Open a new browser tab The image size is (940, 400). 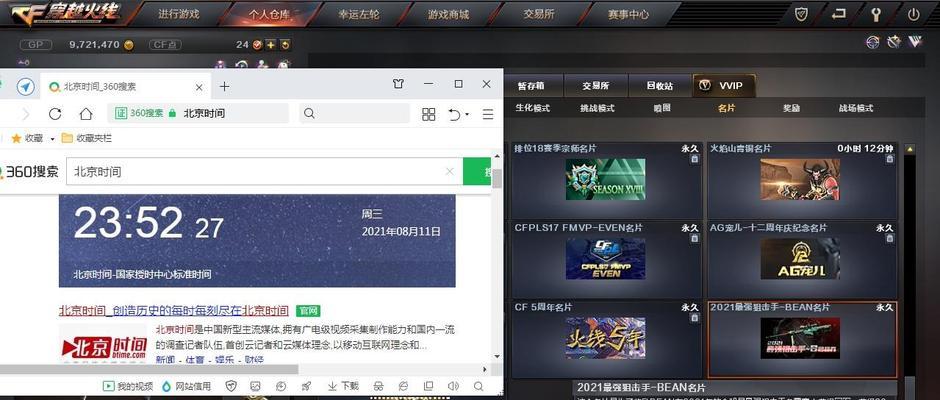(x=224, y=86)
